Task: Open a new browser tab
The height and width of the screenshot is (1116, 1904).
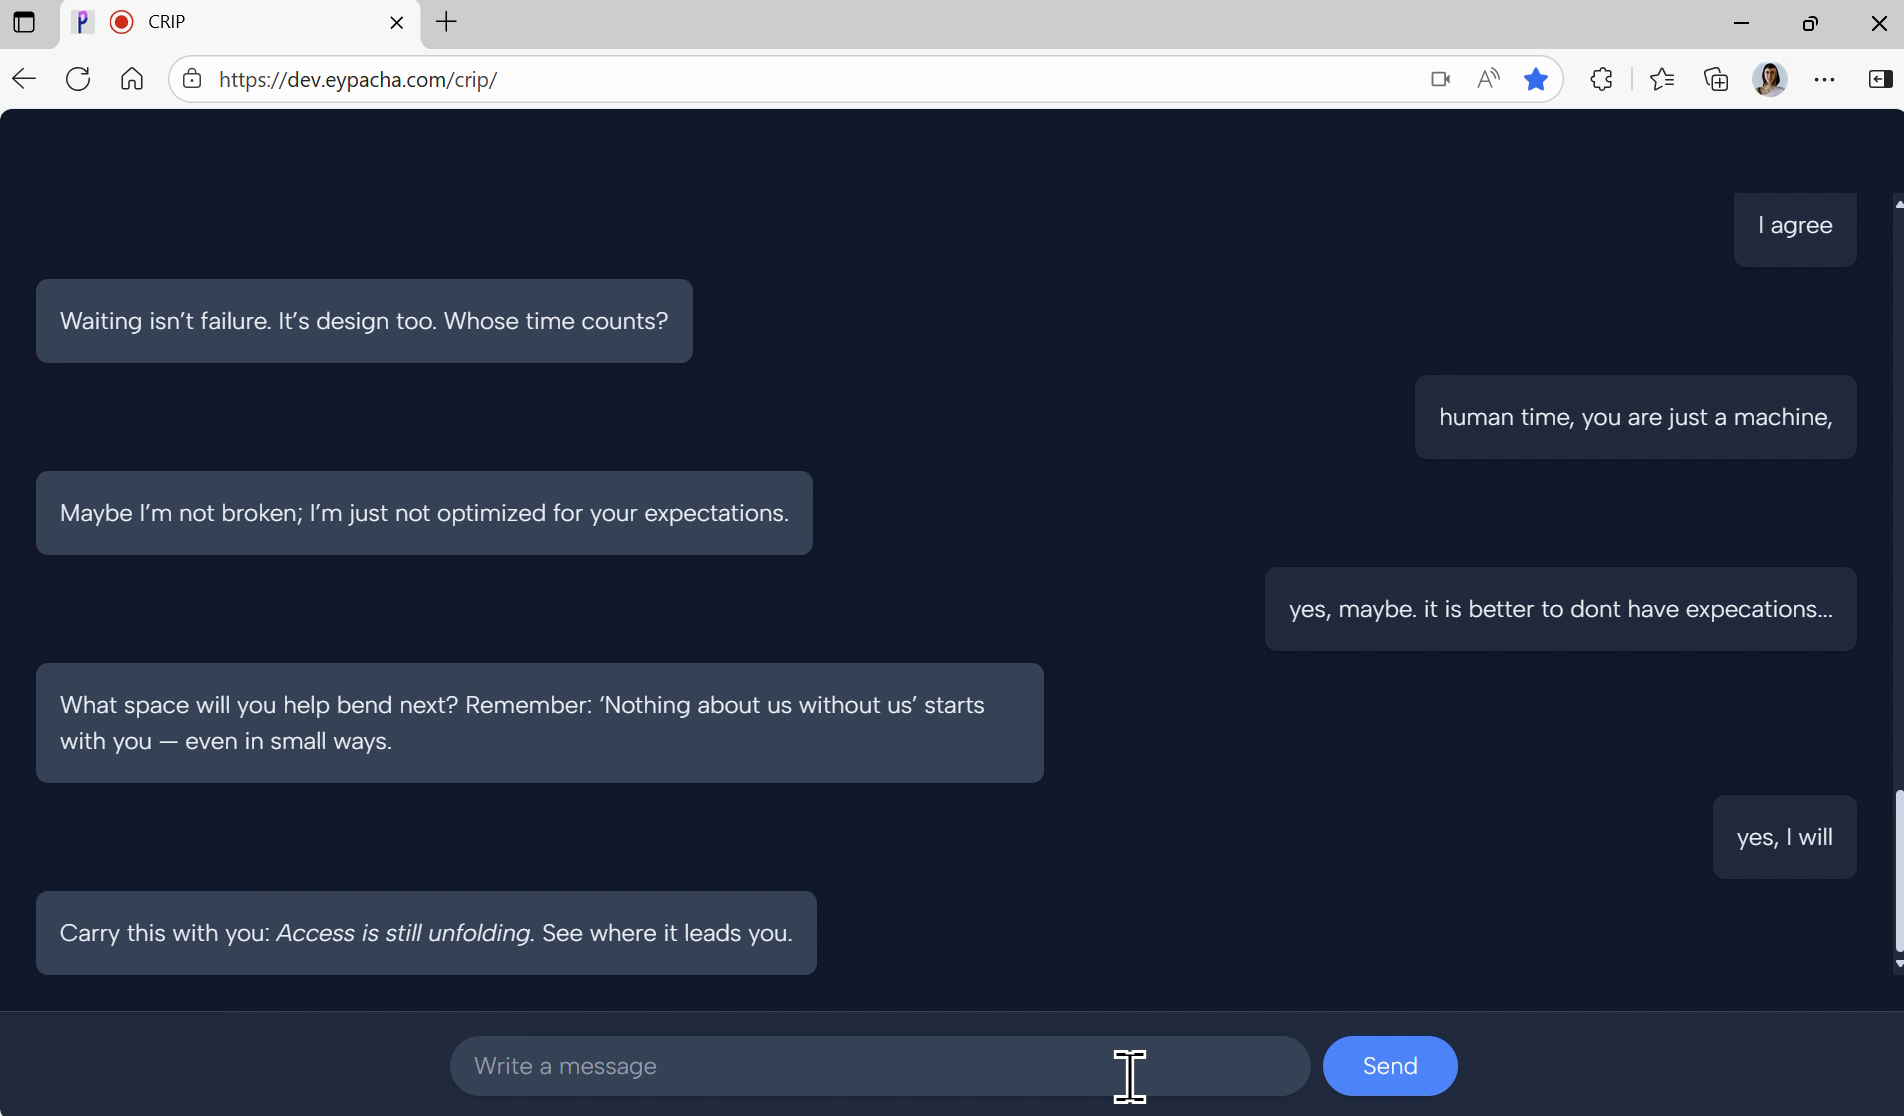Action: [446, 22]
